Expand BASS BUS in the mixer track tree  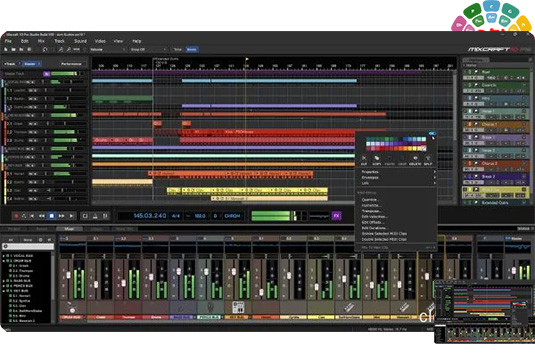(x=3, y=281)
